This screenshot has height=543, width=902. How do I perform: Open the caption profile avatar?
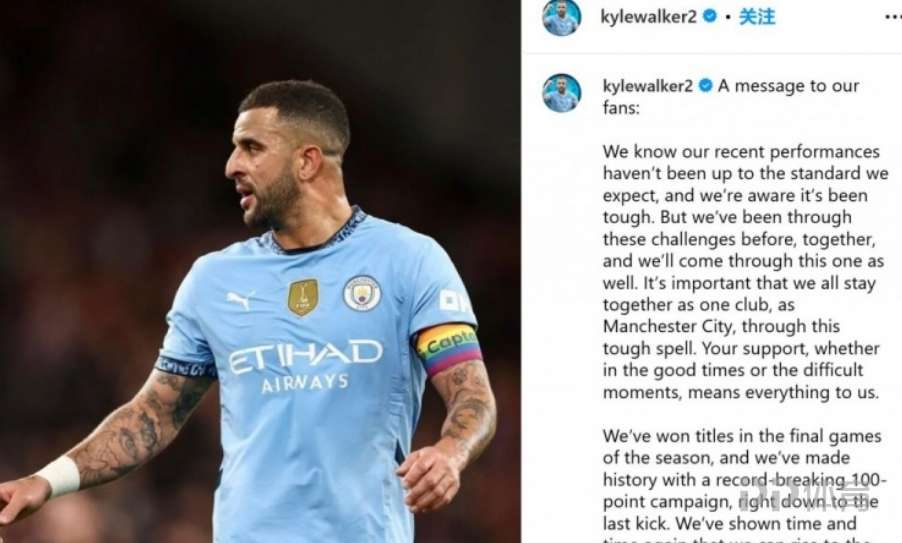561,93
